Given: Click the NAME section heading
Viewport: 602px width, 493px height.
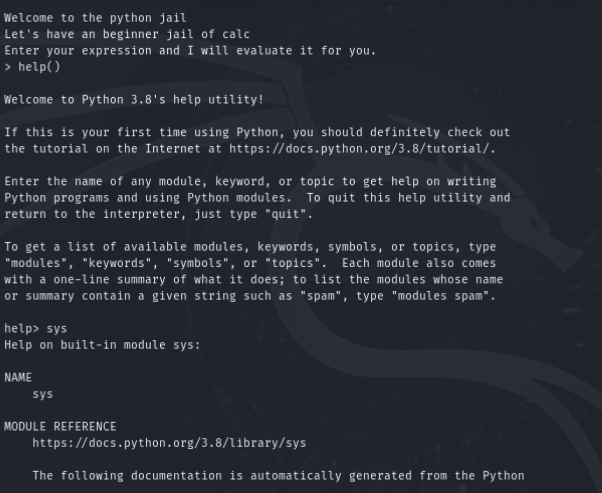Looking at the screenshot, I should (x=18, y=378).
